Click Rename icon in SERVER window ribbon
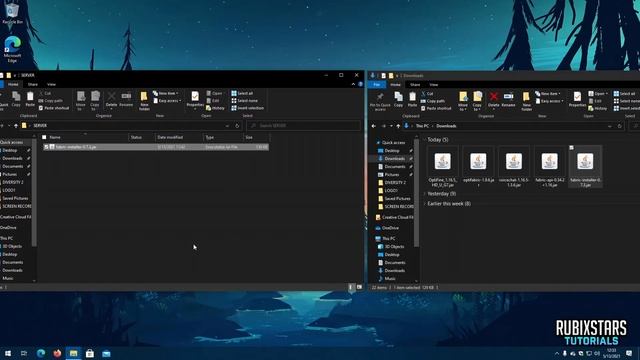Screen dimensions: 640x360 [126, 99]
